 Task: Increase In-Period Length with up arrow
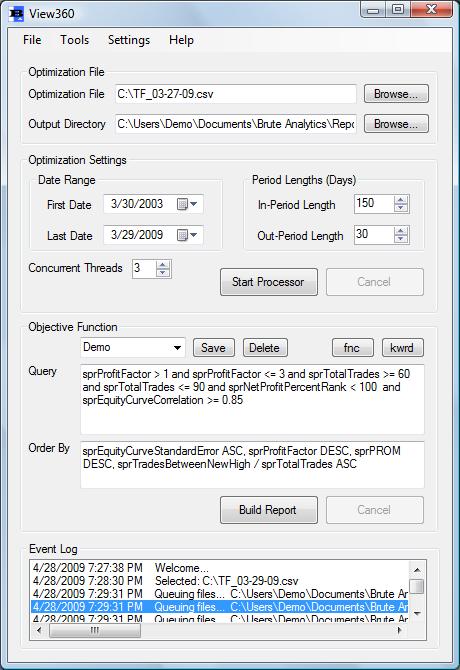(x=401, y=200)
